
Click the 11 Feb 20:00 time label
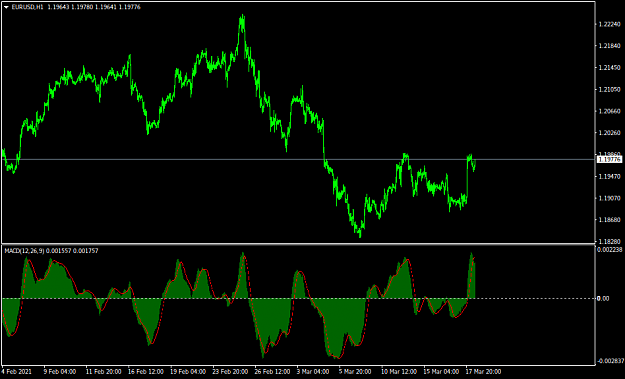103,372
